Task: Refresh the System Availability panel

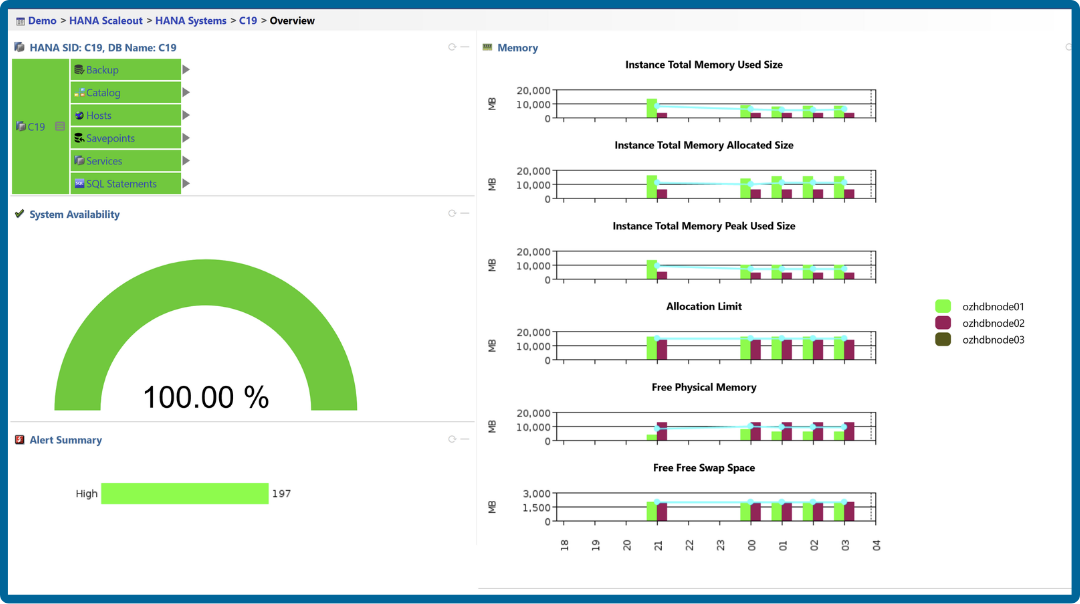Action: pos(452,214)
